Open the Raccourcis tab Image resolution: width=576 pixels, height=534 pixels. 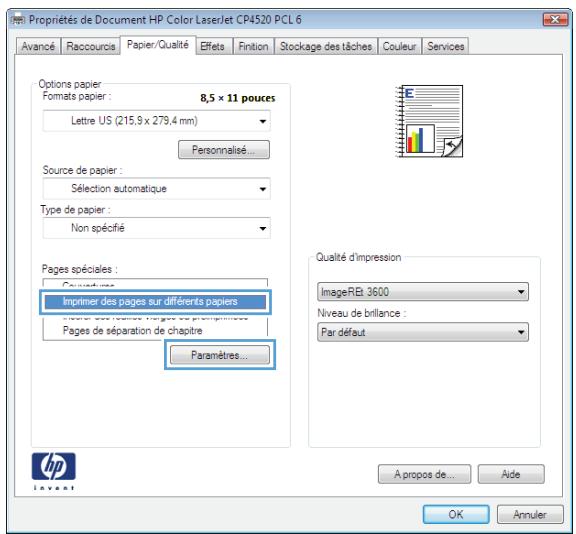click(x=91, y=46)
